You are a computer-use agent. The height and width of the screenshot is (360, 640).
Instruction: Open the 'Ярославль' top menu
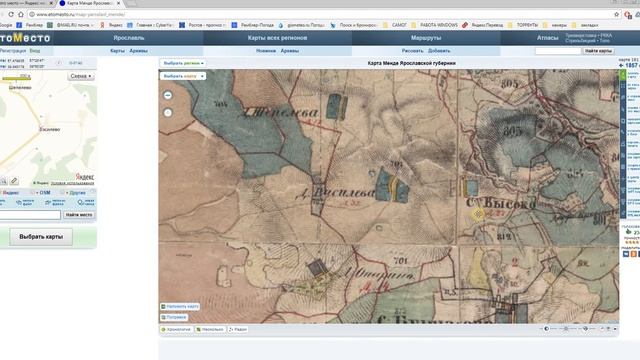point(129,38)
